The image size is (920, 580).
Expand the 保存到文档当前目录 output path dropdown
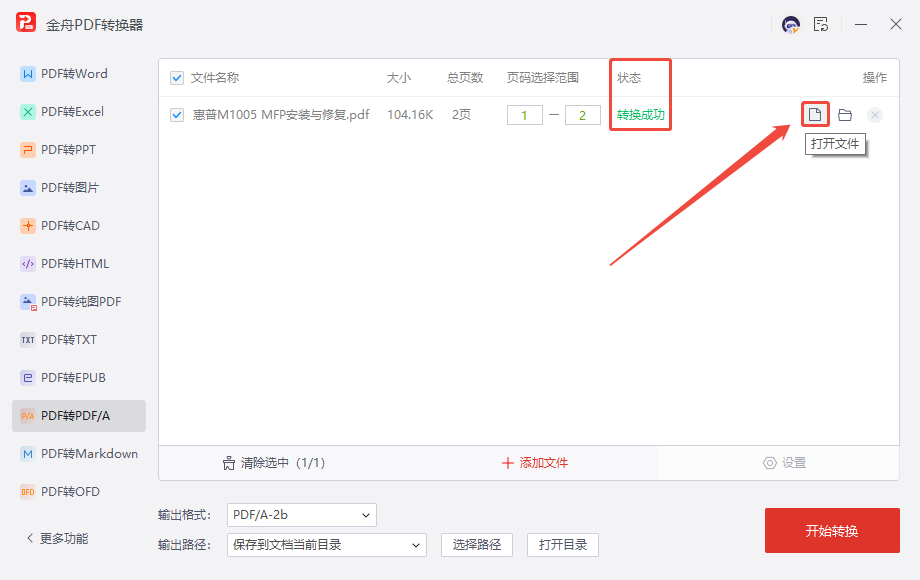click(327, 545)
